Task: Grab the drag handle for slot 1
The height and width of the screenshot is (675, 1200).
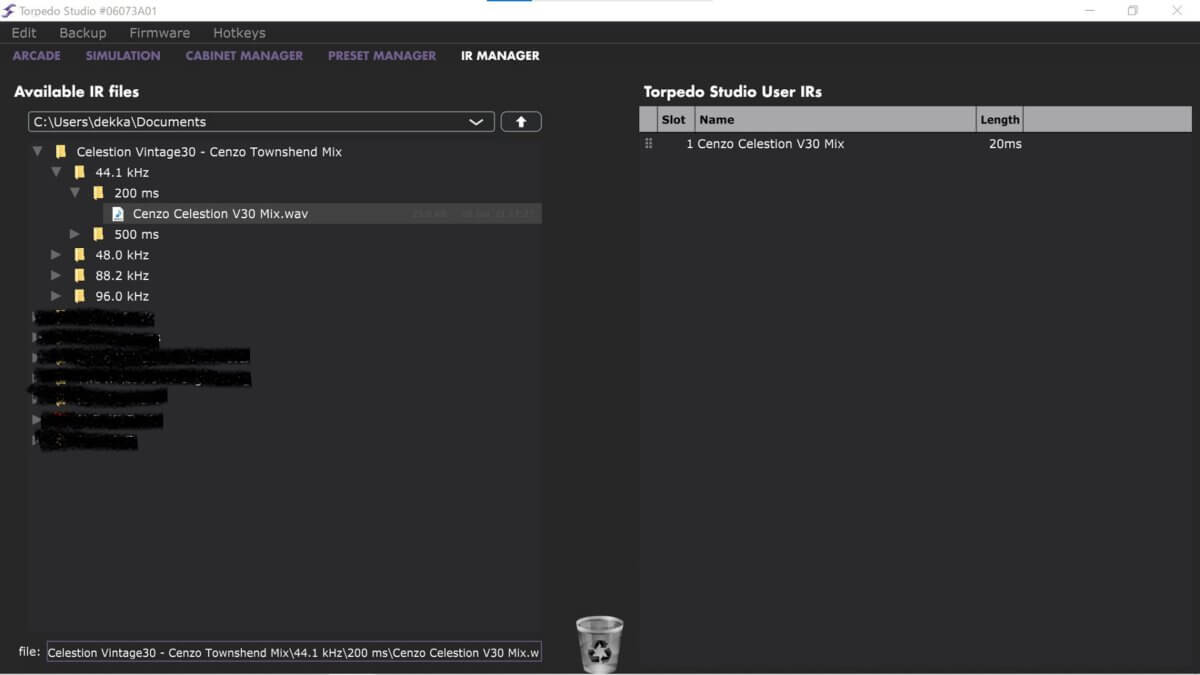Action: 648,144
